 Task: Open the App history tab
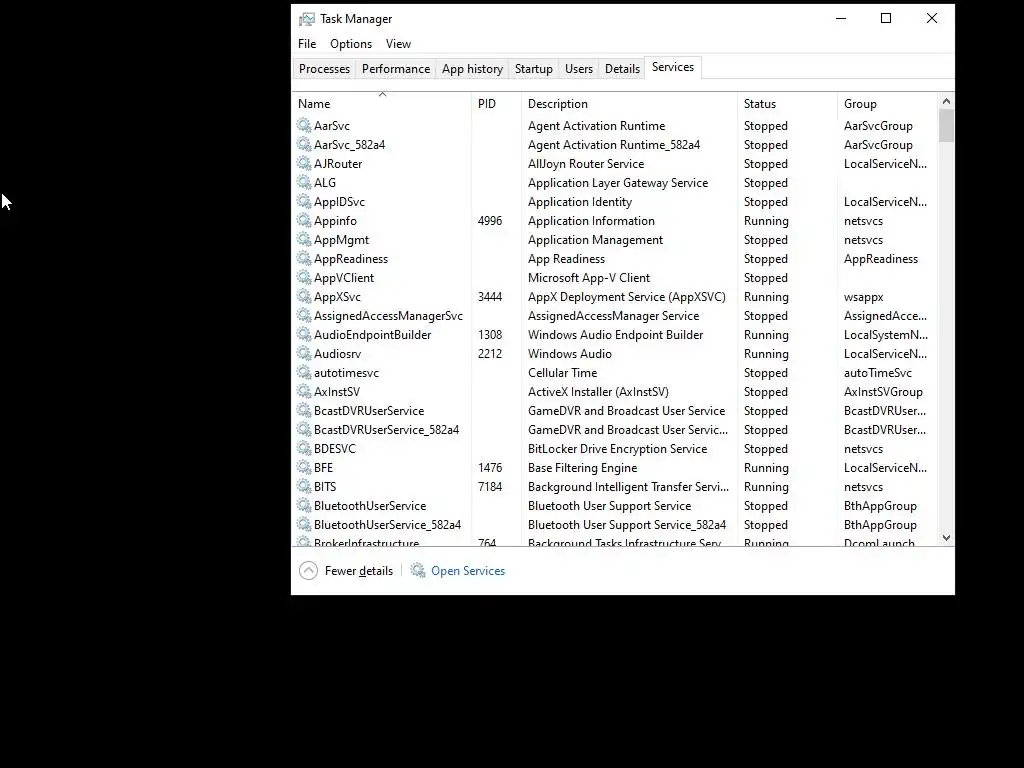click(x=472, y=69)
